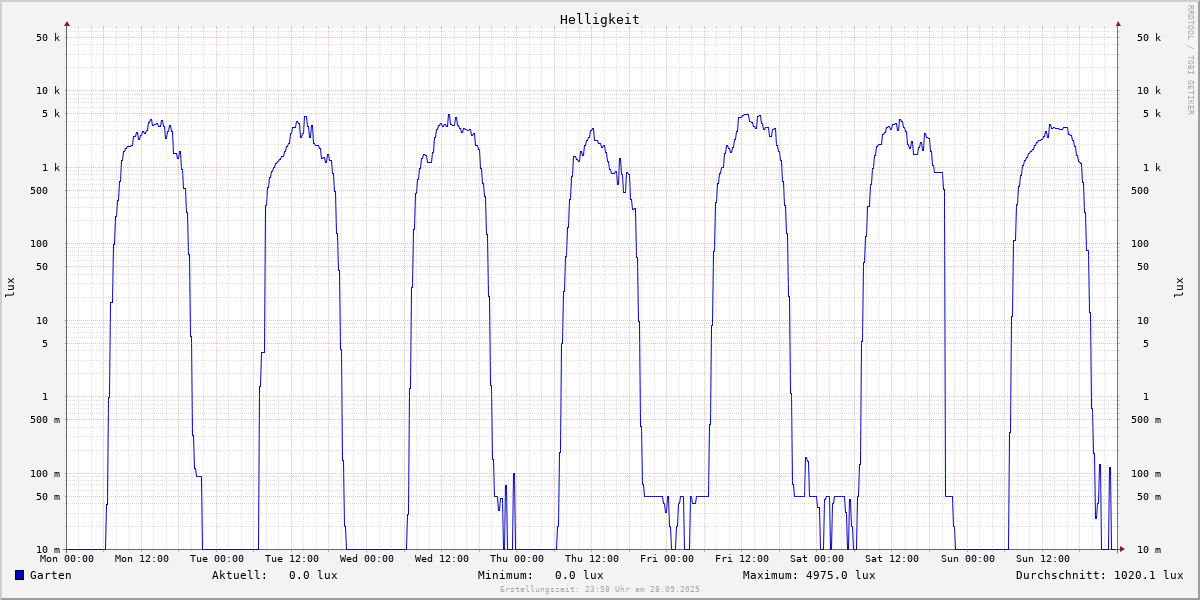Click the Fri 00:00 time axis label
The width and height of the screenshot is (1200, 600).
(667, 559)
